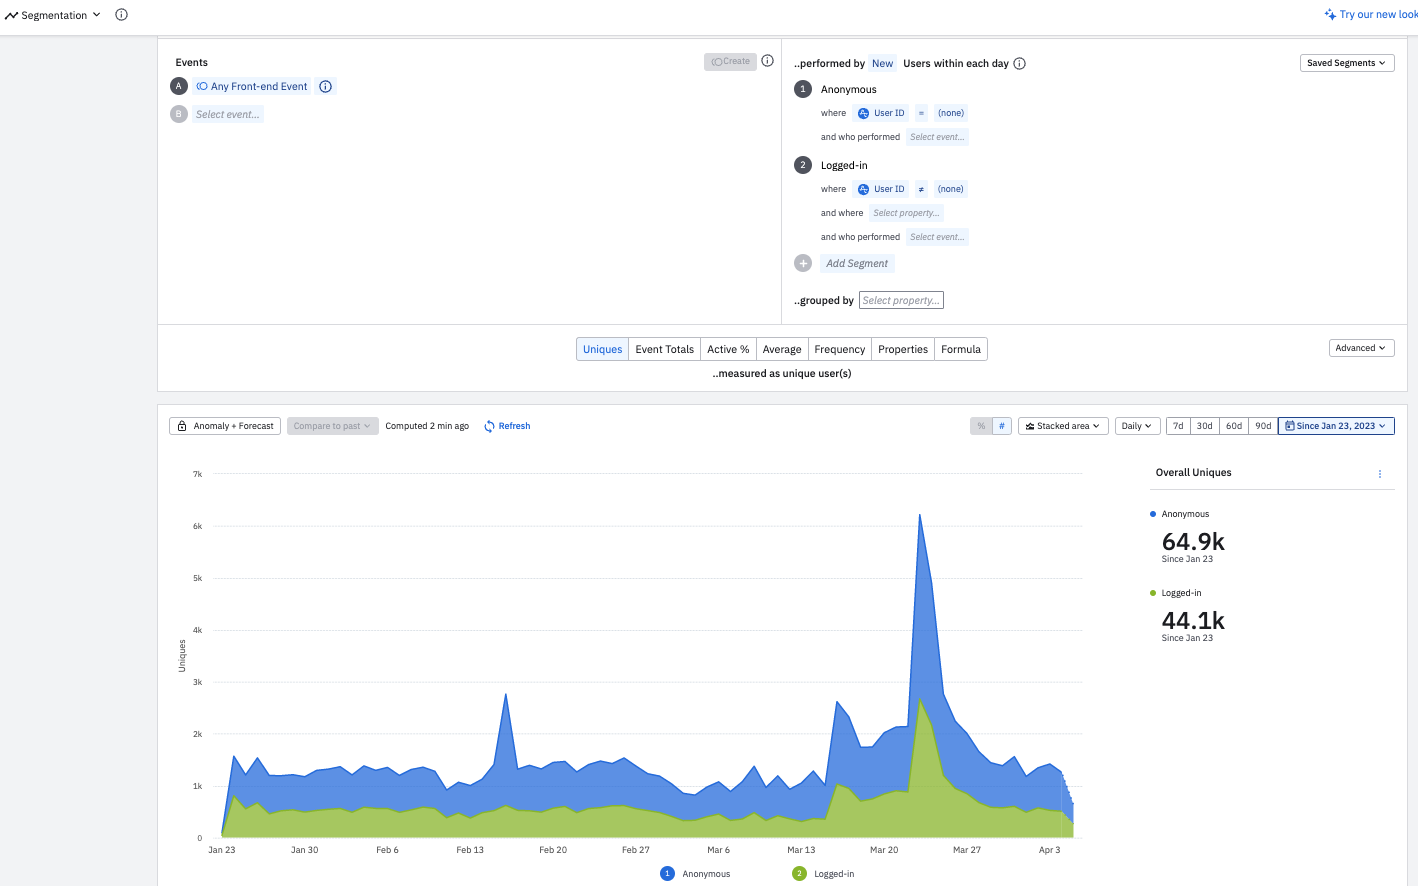Viewport: 1418px width, 886px height.
Task: Click the segment 2 number badge
Action: click(802, 165)
